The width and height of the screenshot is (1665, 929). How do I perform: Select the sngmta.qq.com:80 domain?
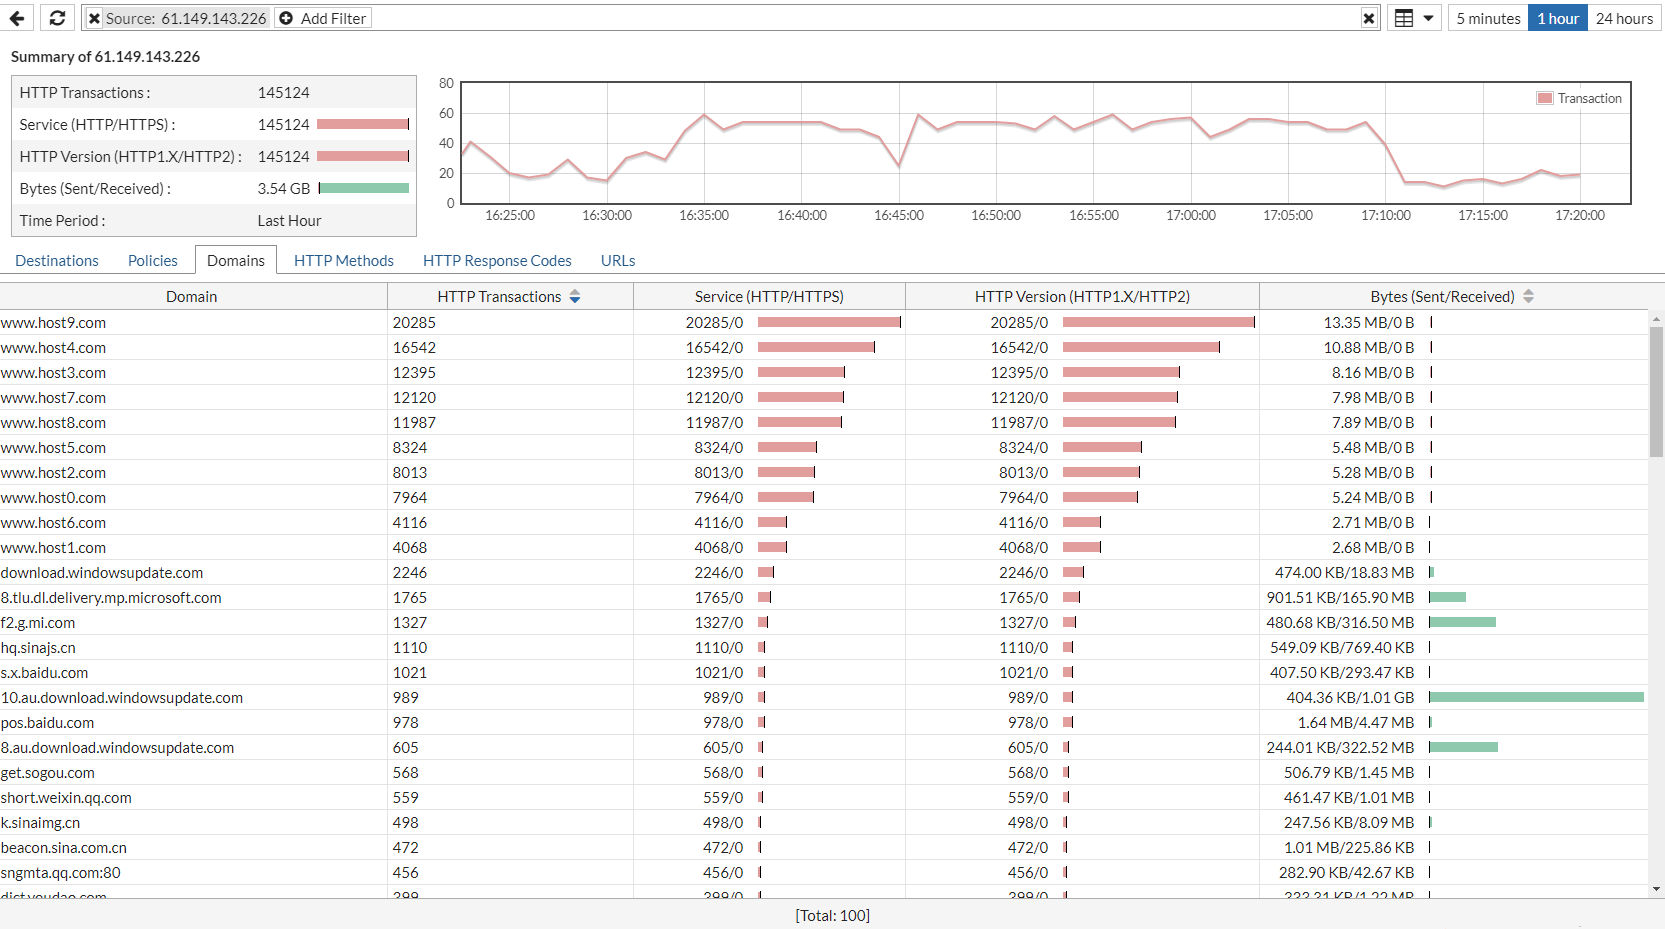click(x=60, y=873)
